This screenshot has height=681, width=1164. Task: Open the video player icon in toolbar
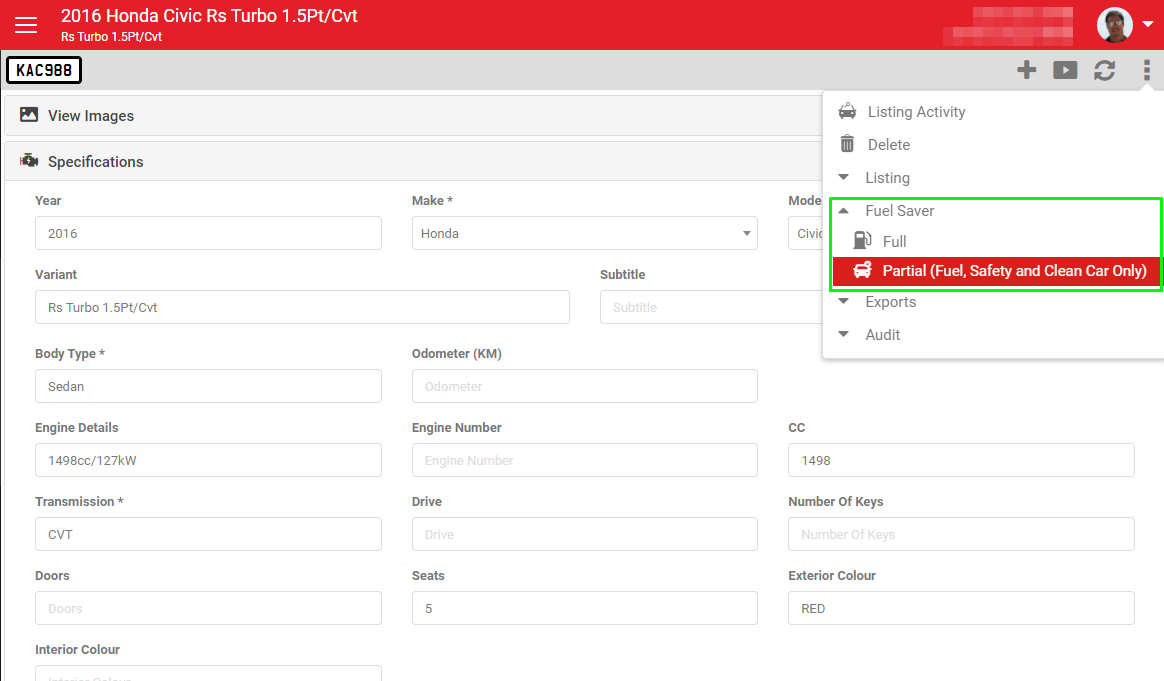(x=1065, y=70)
